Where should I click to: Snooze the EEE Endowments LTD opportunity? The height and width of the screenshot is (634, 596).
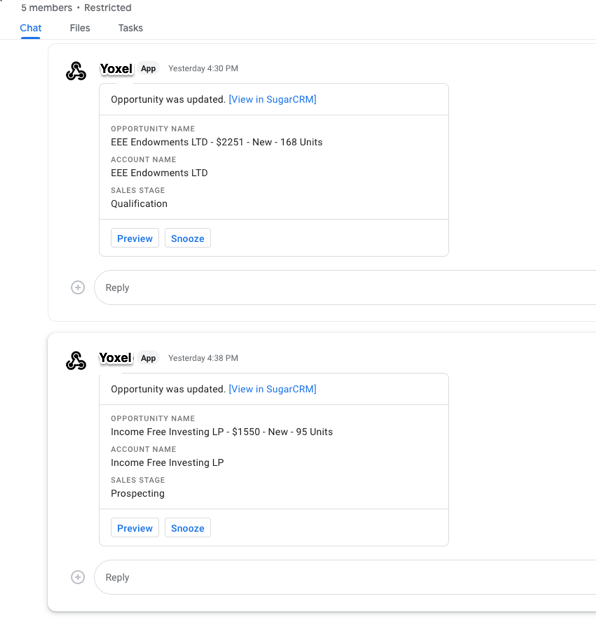(188, 239)
